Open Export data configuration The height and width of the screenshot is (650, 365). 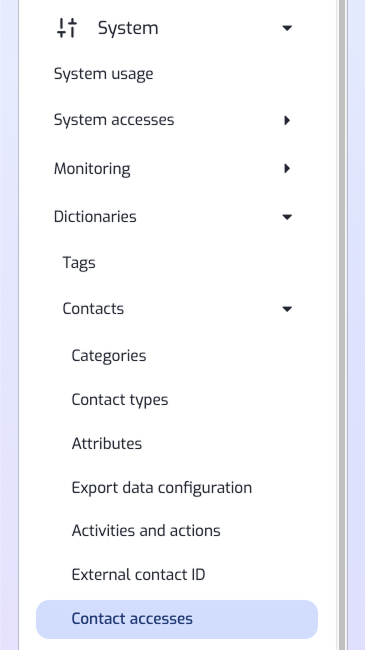pos(162,488)
